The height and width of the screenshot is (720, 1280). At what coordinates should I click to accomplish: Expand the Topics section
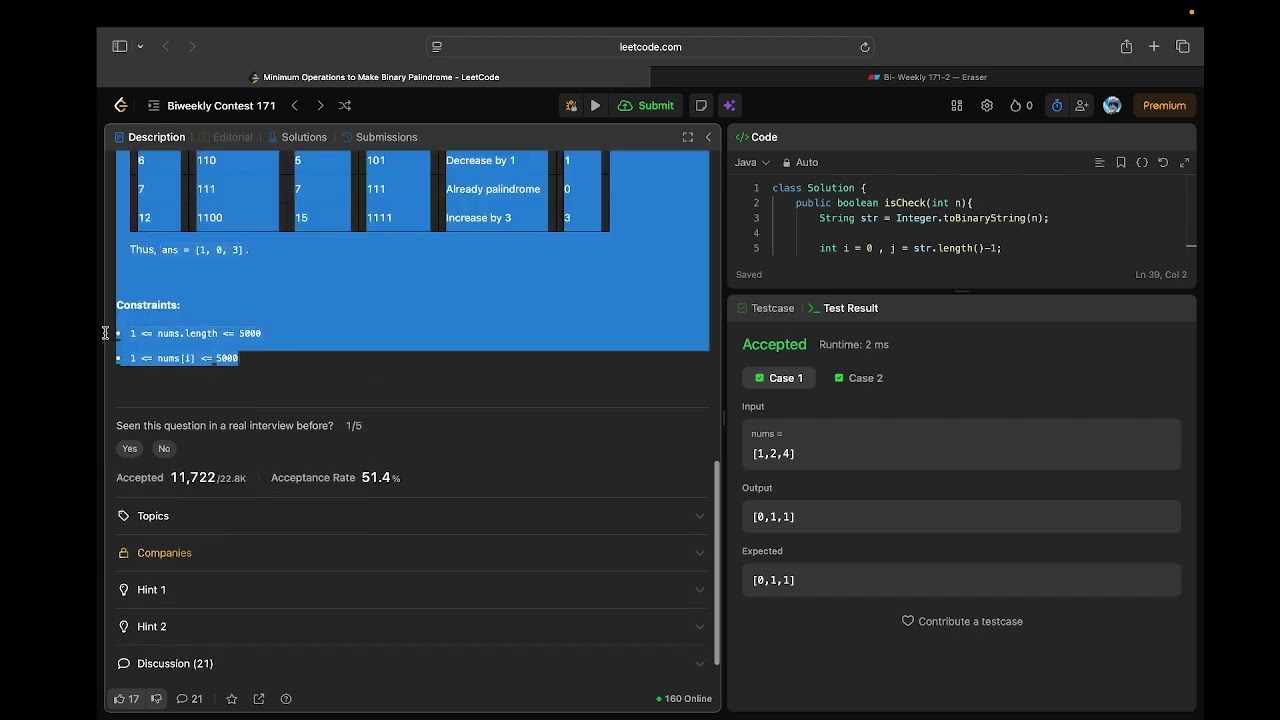click(411, 516)
